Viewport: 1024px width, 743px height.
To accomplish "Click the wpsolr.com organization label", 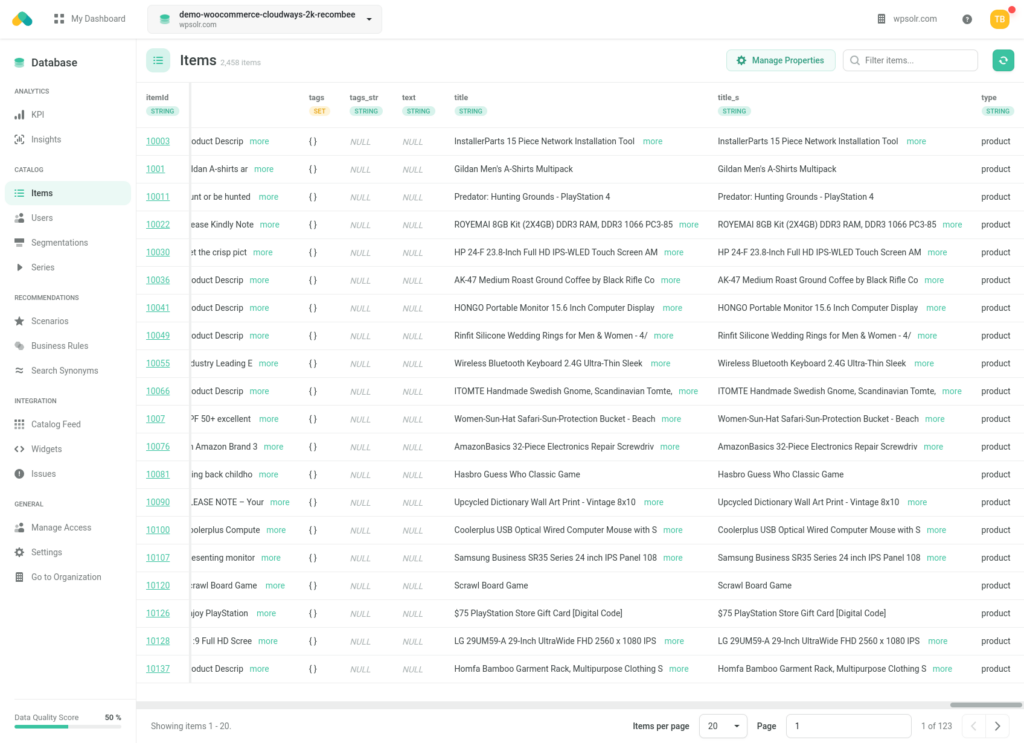I will 915,19.
